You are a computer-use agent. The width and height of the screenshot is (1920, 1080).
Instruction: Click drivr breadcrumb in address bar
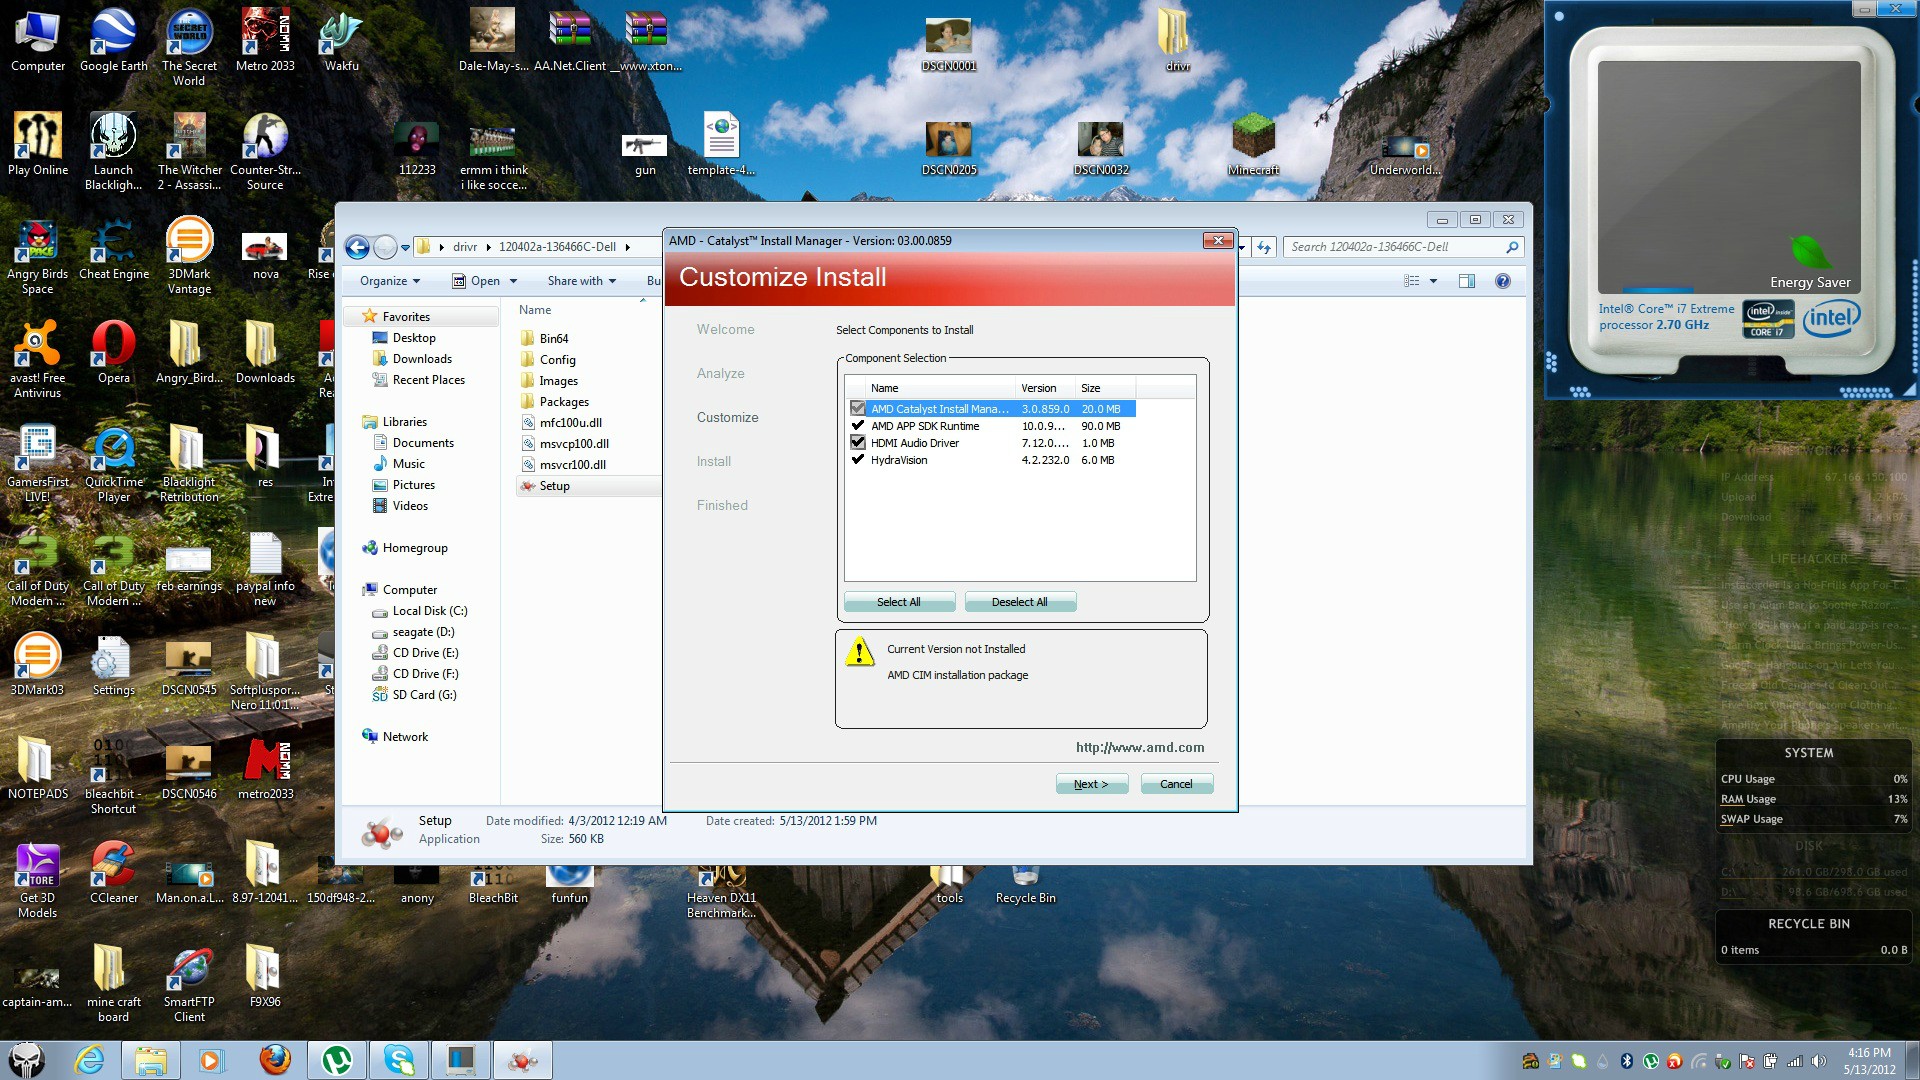465,247
